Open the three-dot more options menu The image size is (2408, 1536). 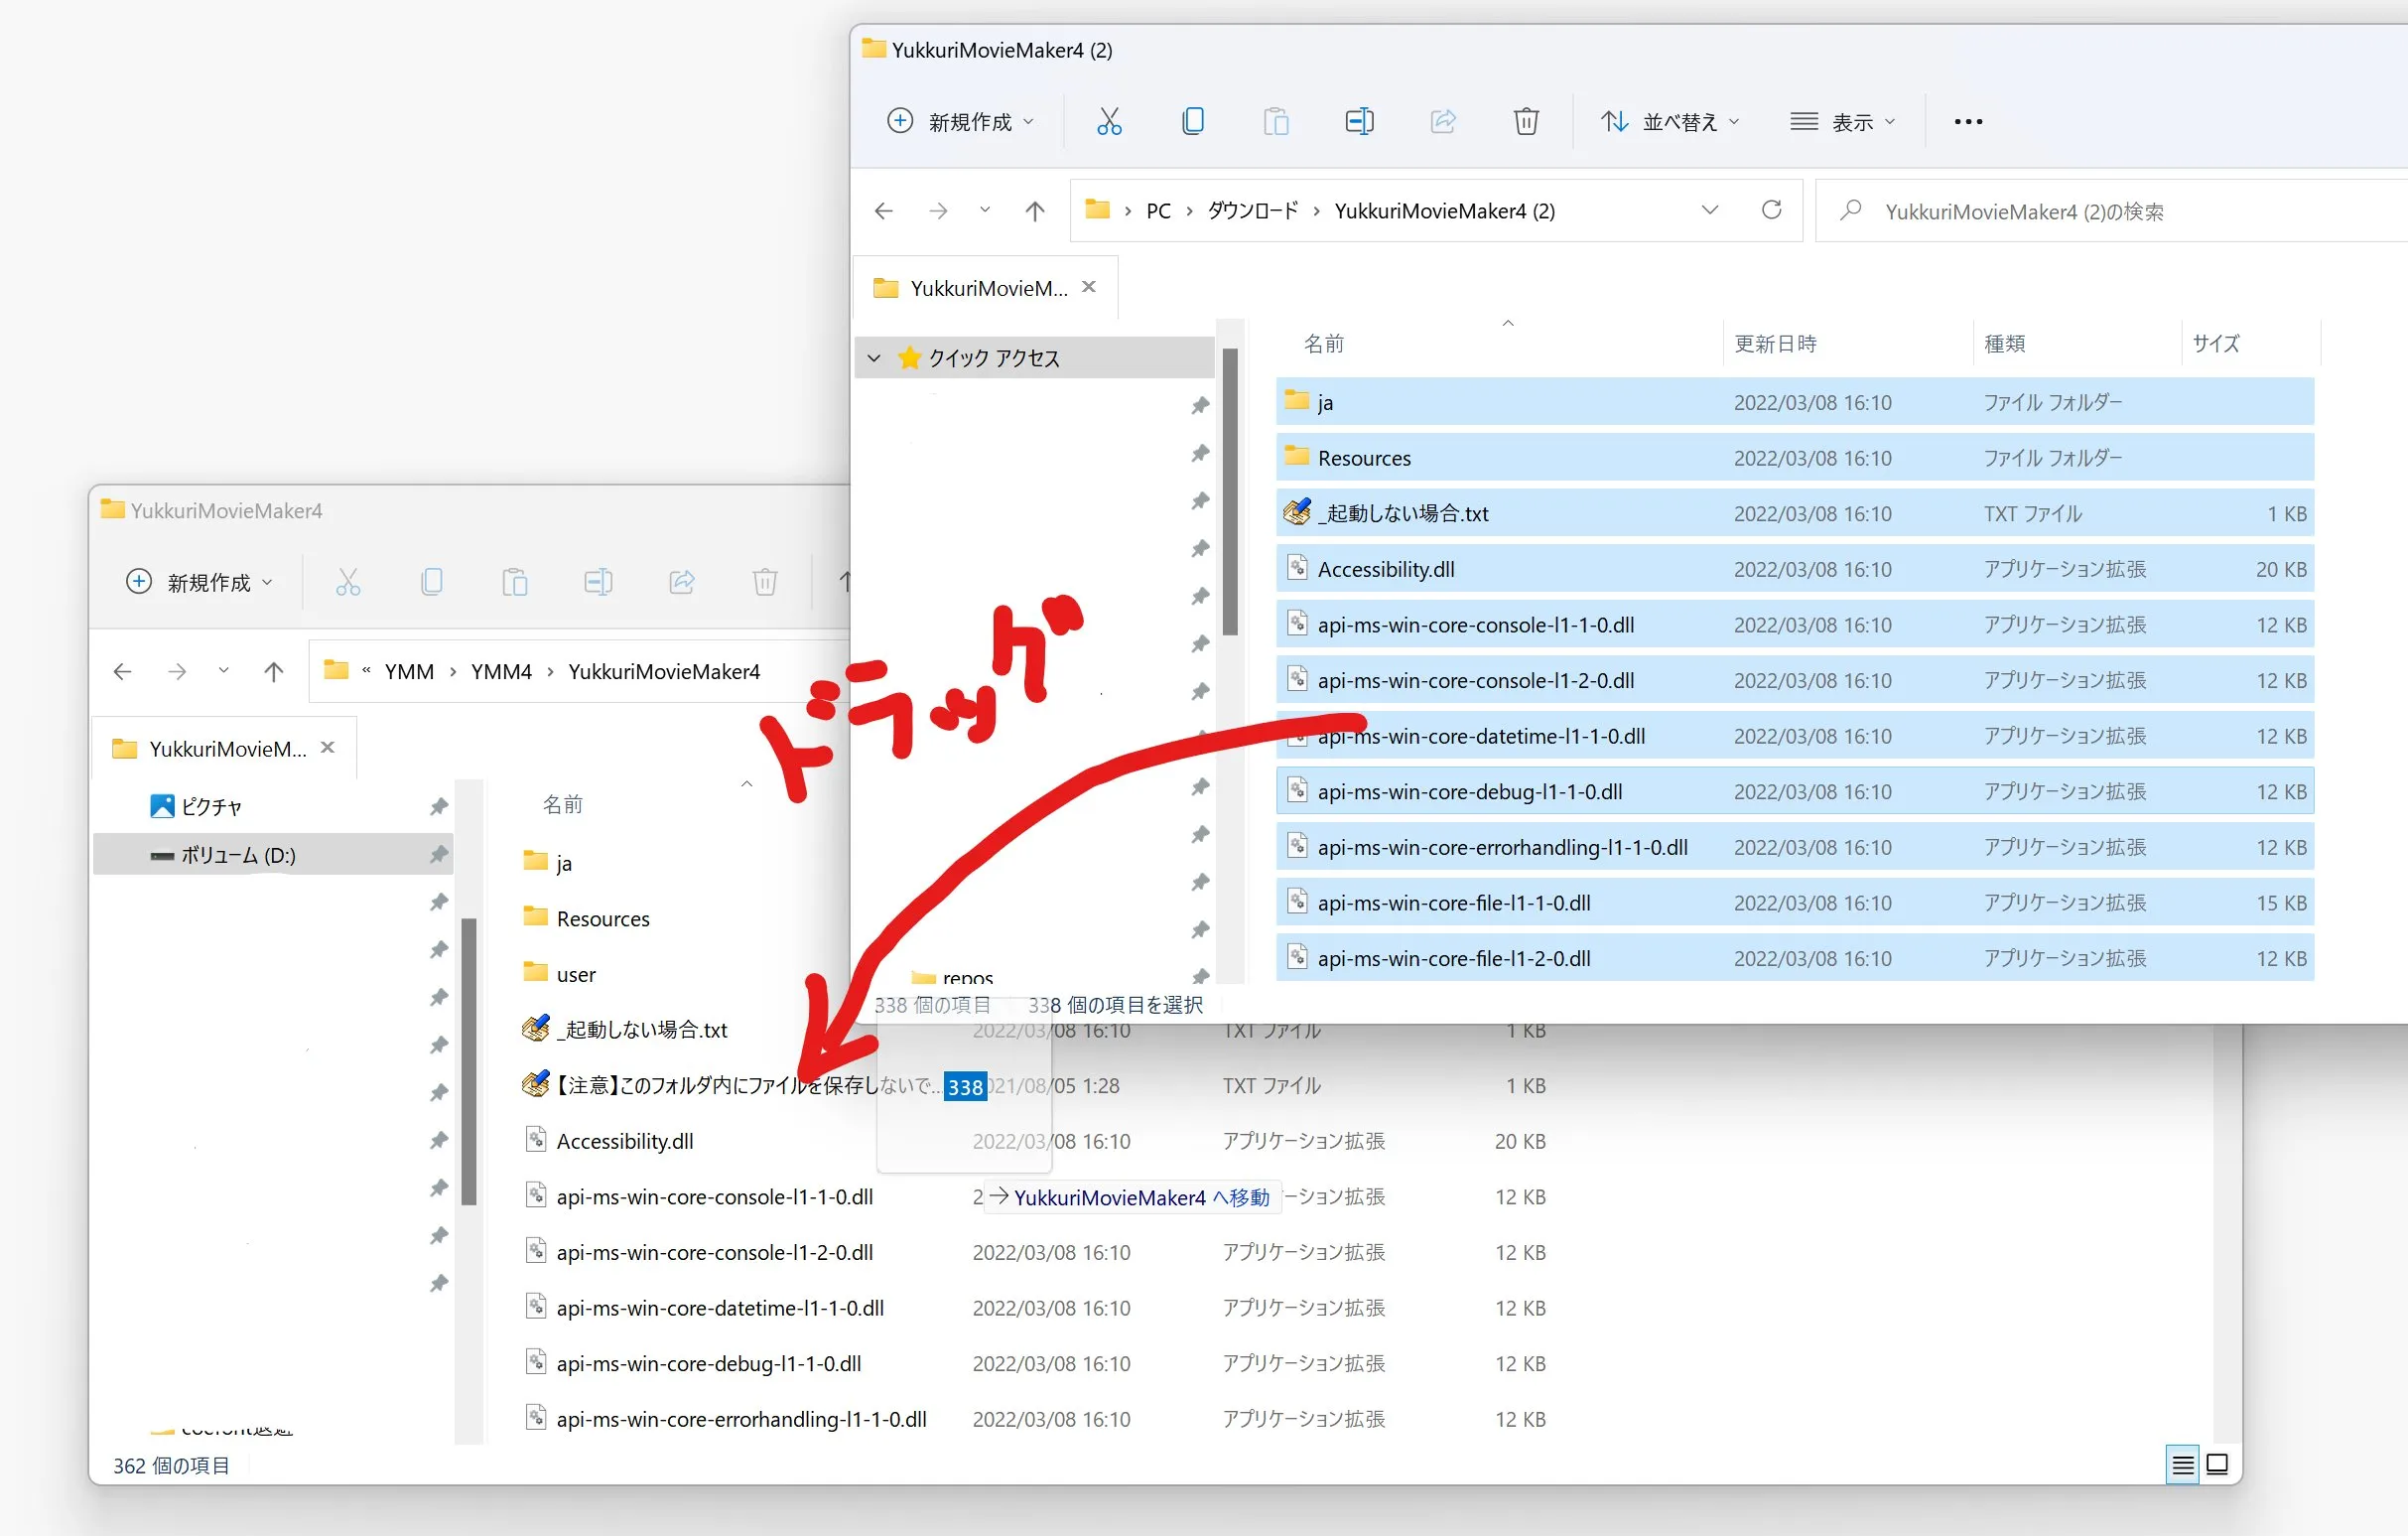pos(1968,122)
